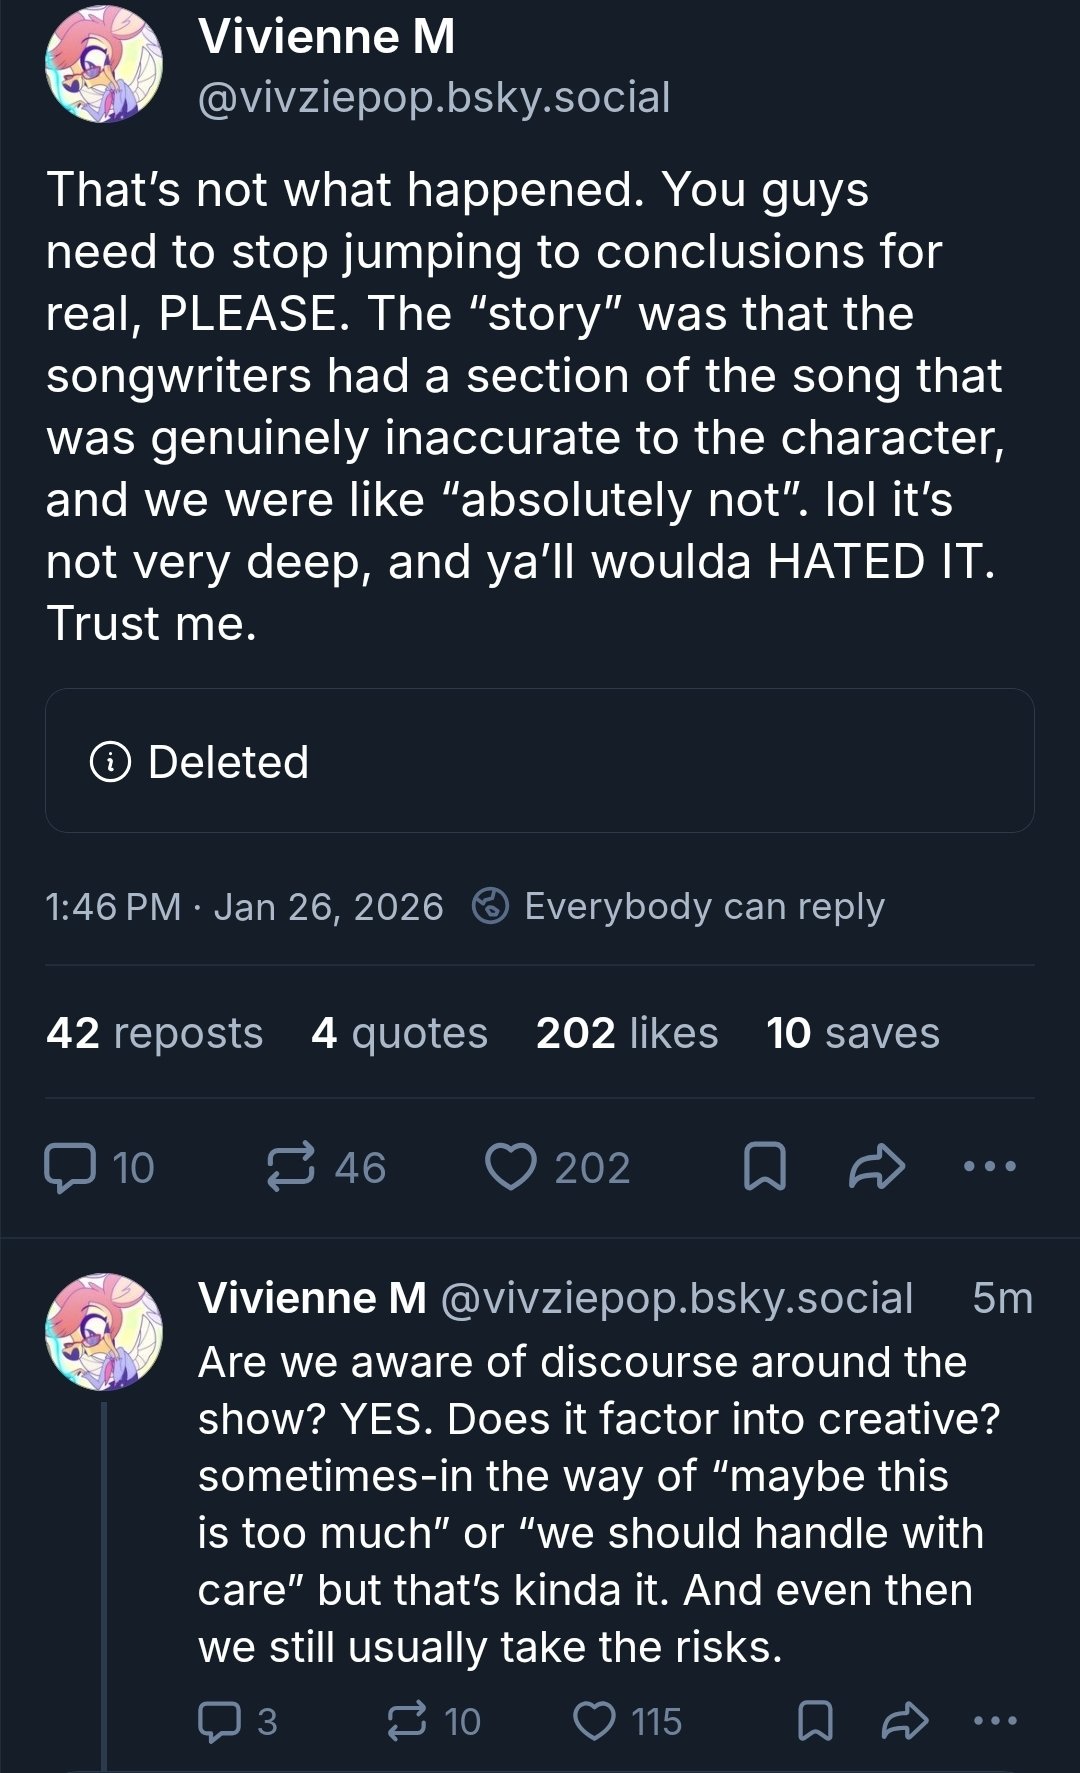
Task: Open Vivienne M's avatar at top
Action: (x=104, y=65)
